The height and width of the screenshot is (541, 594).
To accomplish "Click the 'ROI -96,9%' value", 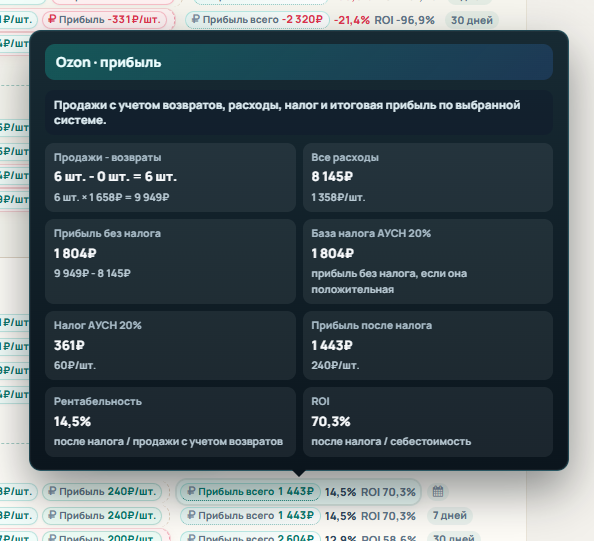I will pyautogui.click(x=404, y=20).
